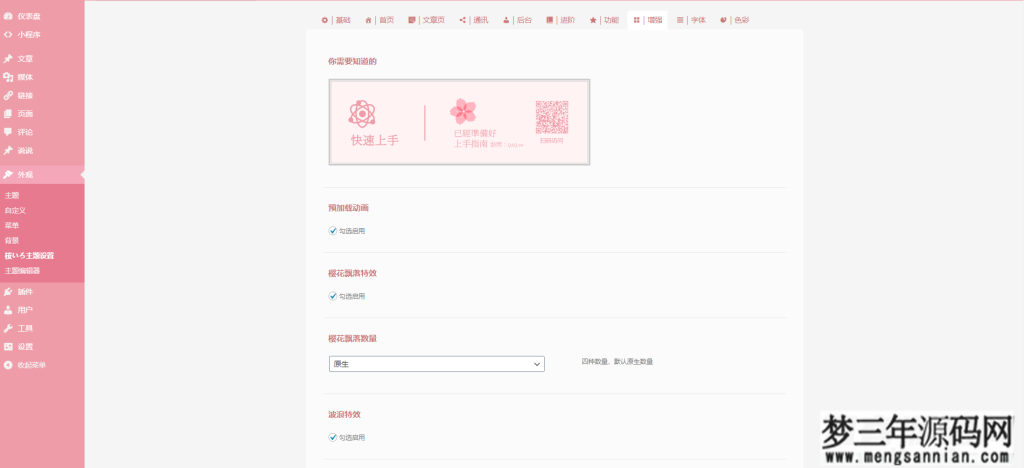Open the 说说 pushpin icon in sidebar

tap(8, 151)
